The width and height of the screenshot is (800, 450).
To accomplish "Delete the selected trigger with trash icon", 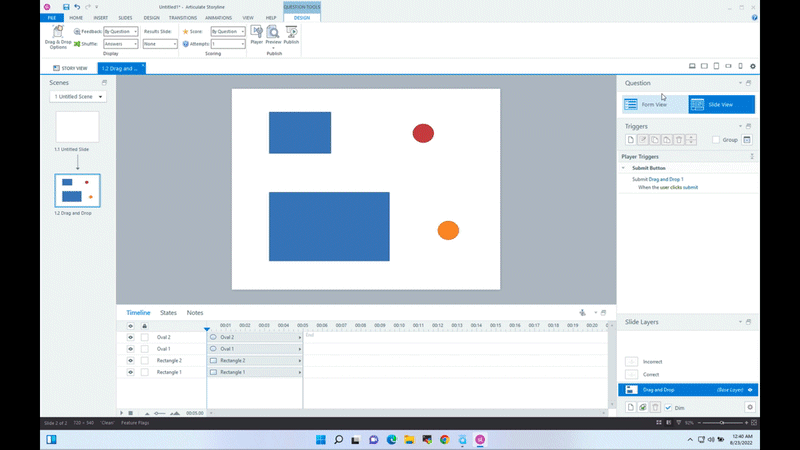I will 679,140.
